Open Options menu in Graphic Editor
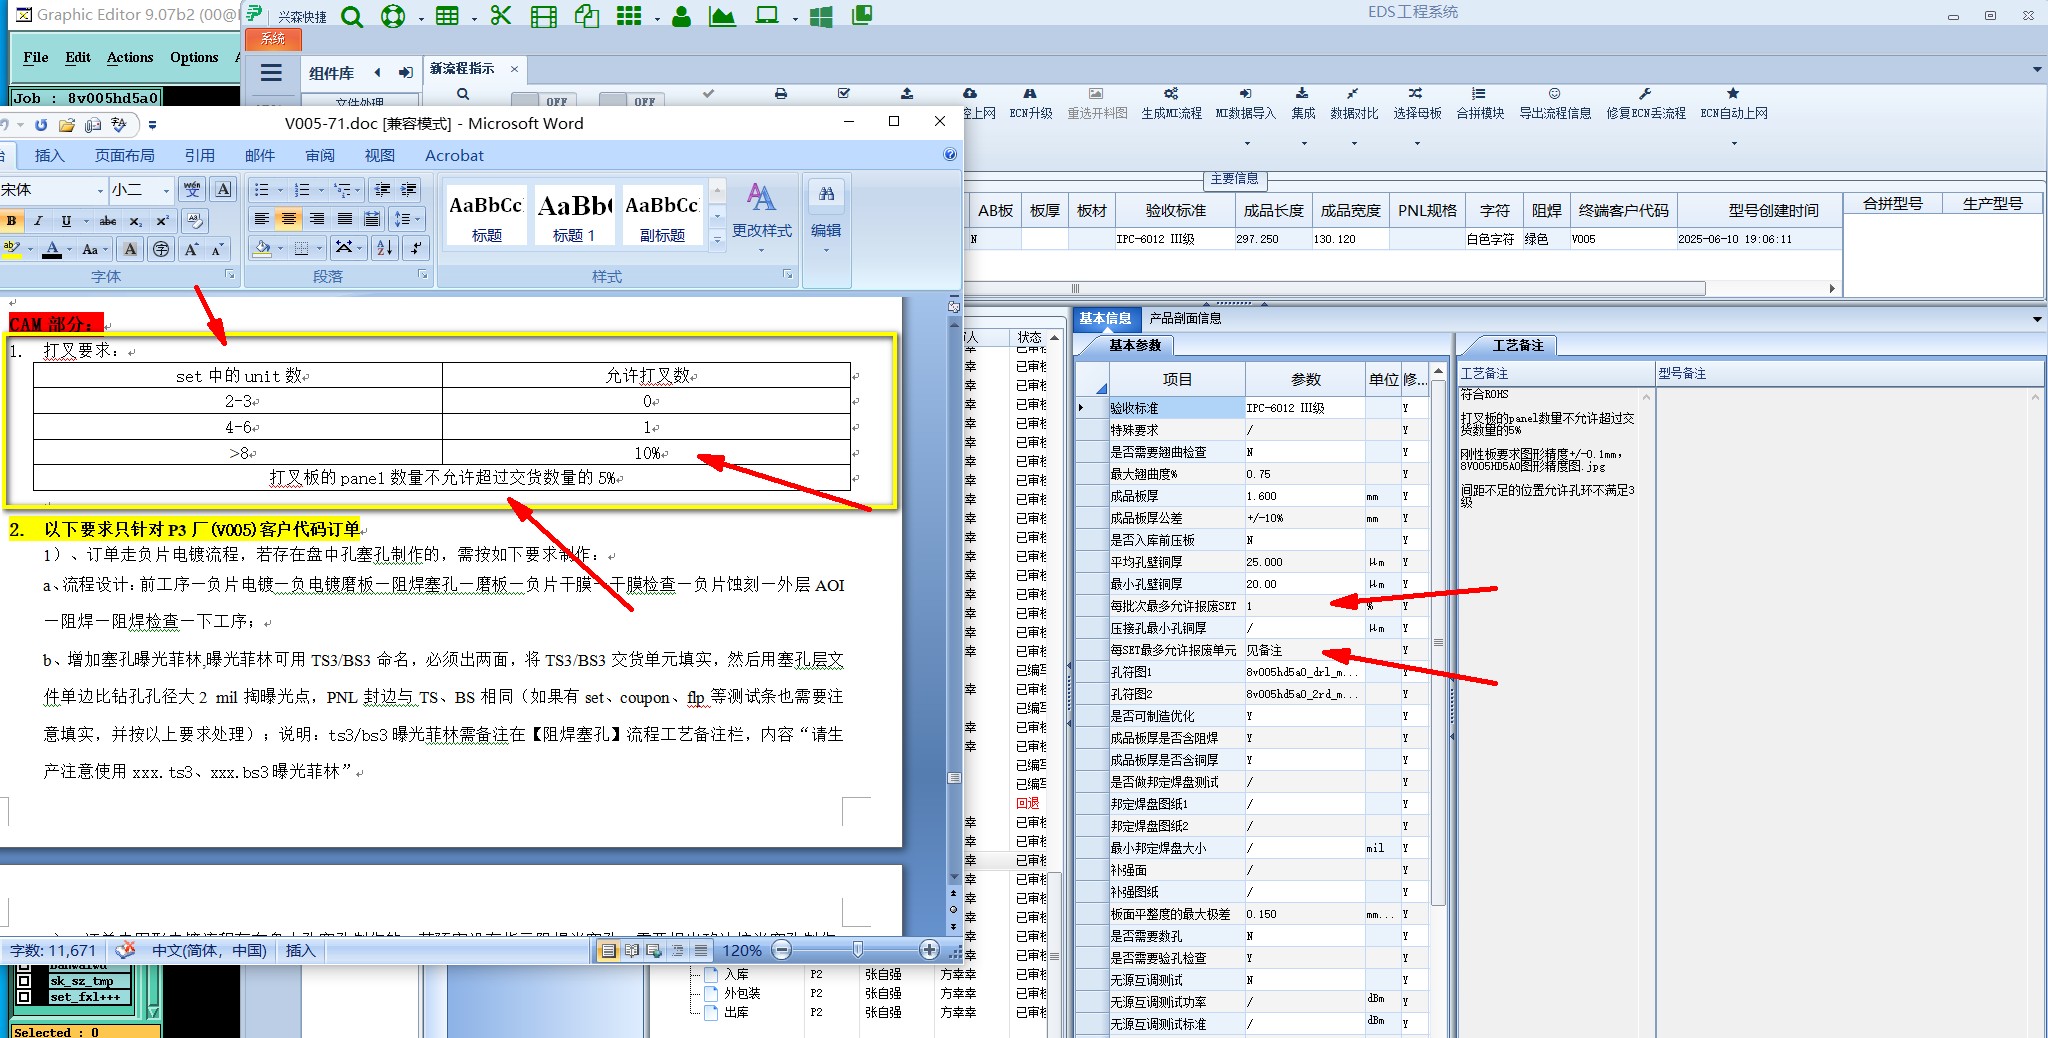This screenshot has width=2048, height=1038. tap(194, 57)
